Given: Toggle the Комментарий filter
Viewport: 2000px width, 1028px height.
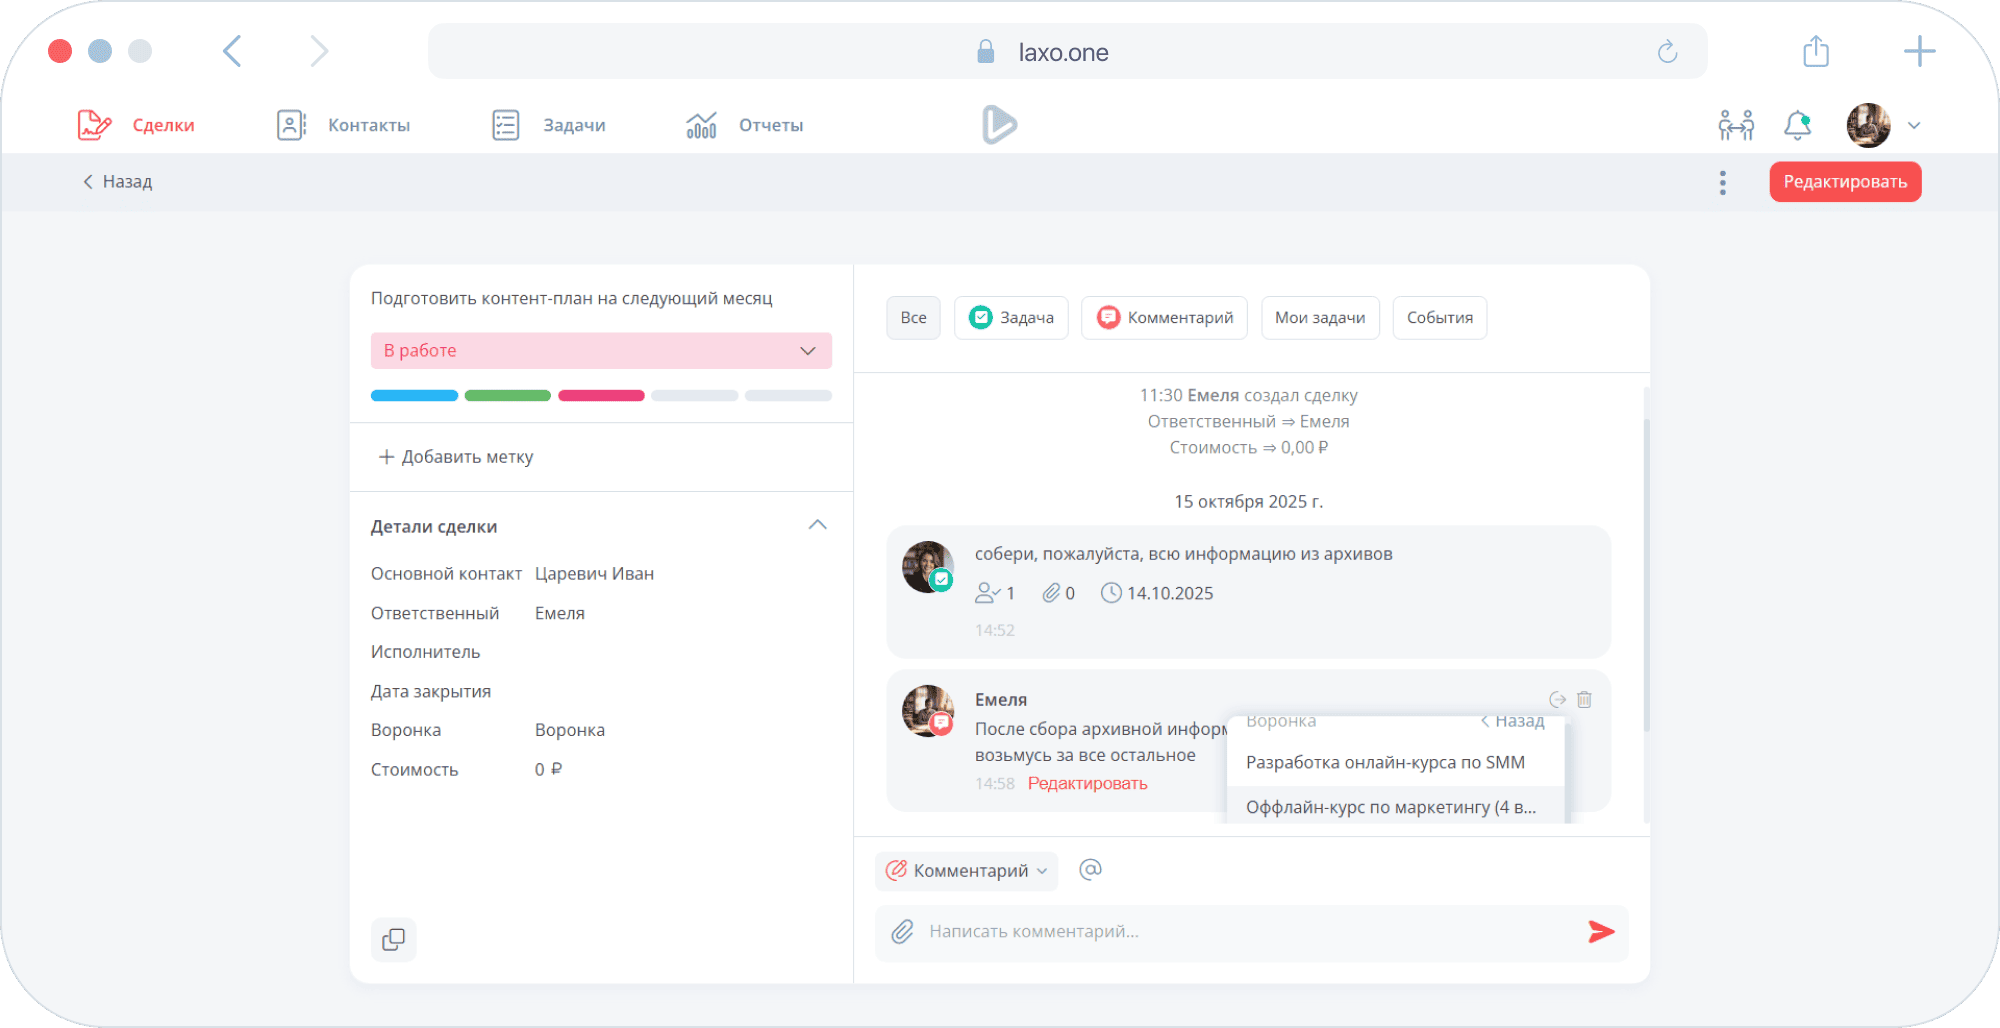Looking at the screenshot, I should [1164, 318].
